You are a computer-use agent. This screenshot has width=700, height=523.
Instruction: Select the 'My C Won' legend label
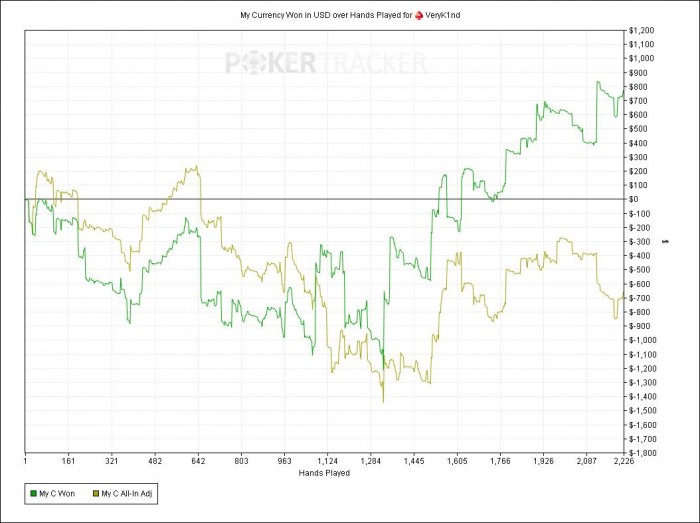coord(57,494)
